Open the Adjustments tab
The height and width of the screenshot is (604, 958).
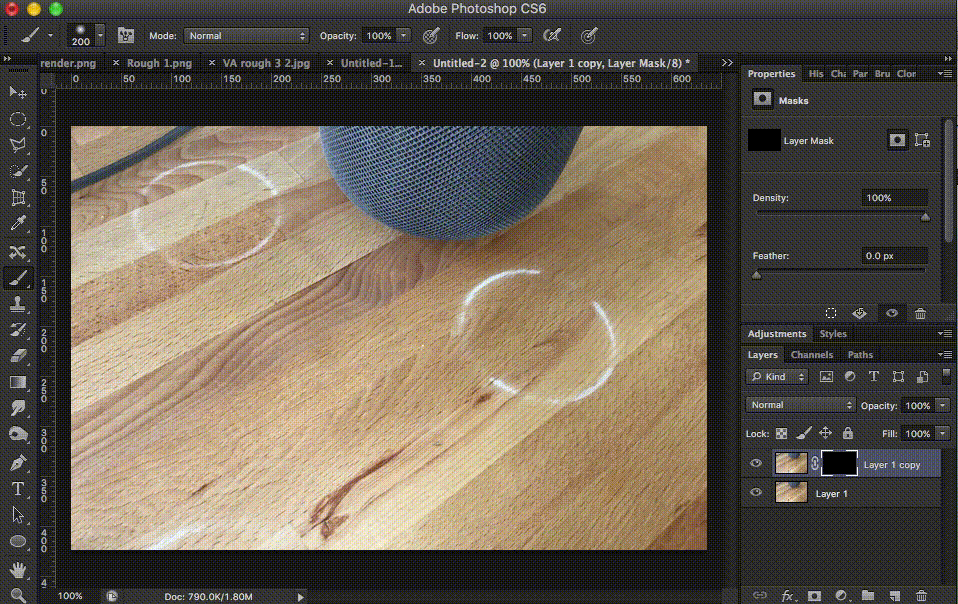pyautogui.click(x=777, y=333)
